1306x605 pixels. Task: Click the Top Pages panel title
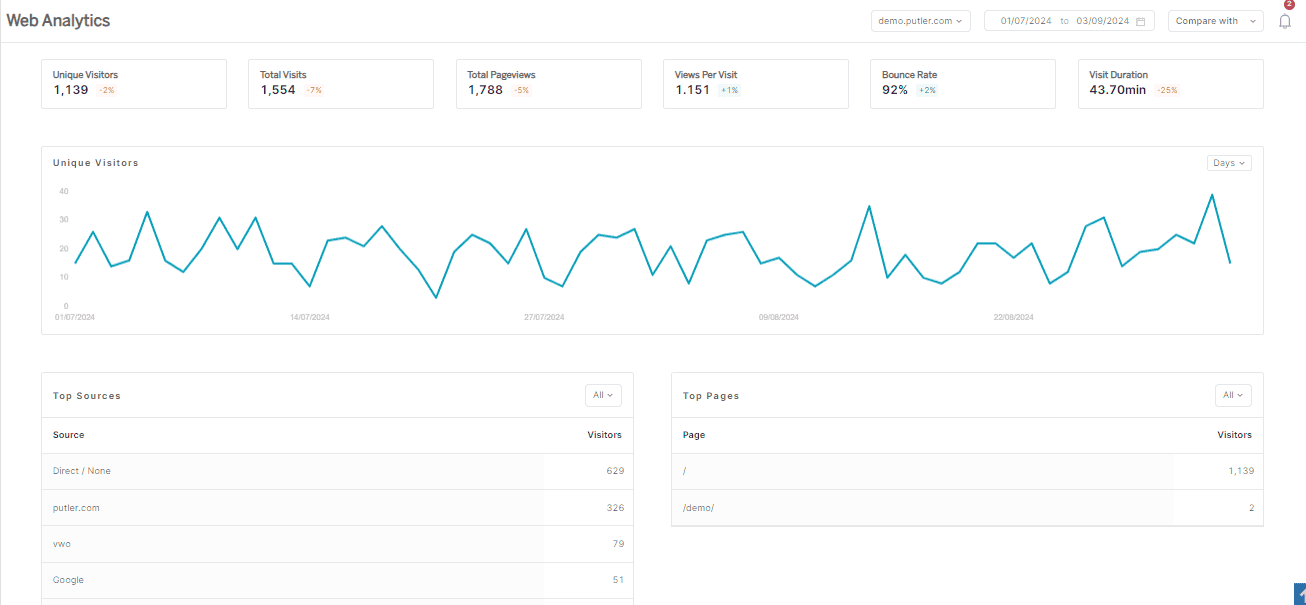click(x=711, y=396)
